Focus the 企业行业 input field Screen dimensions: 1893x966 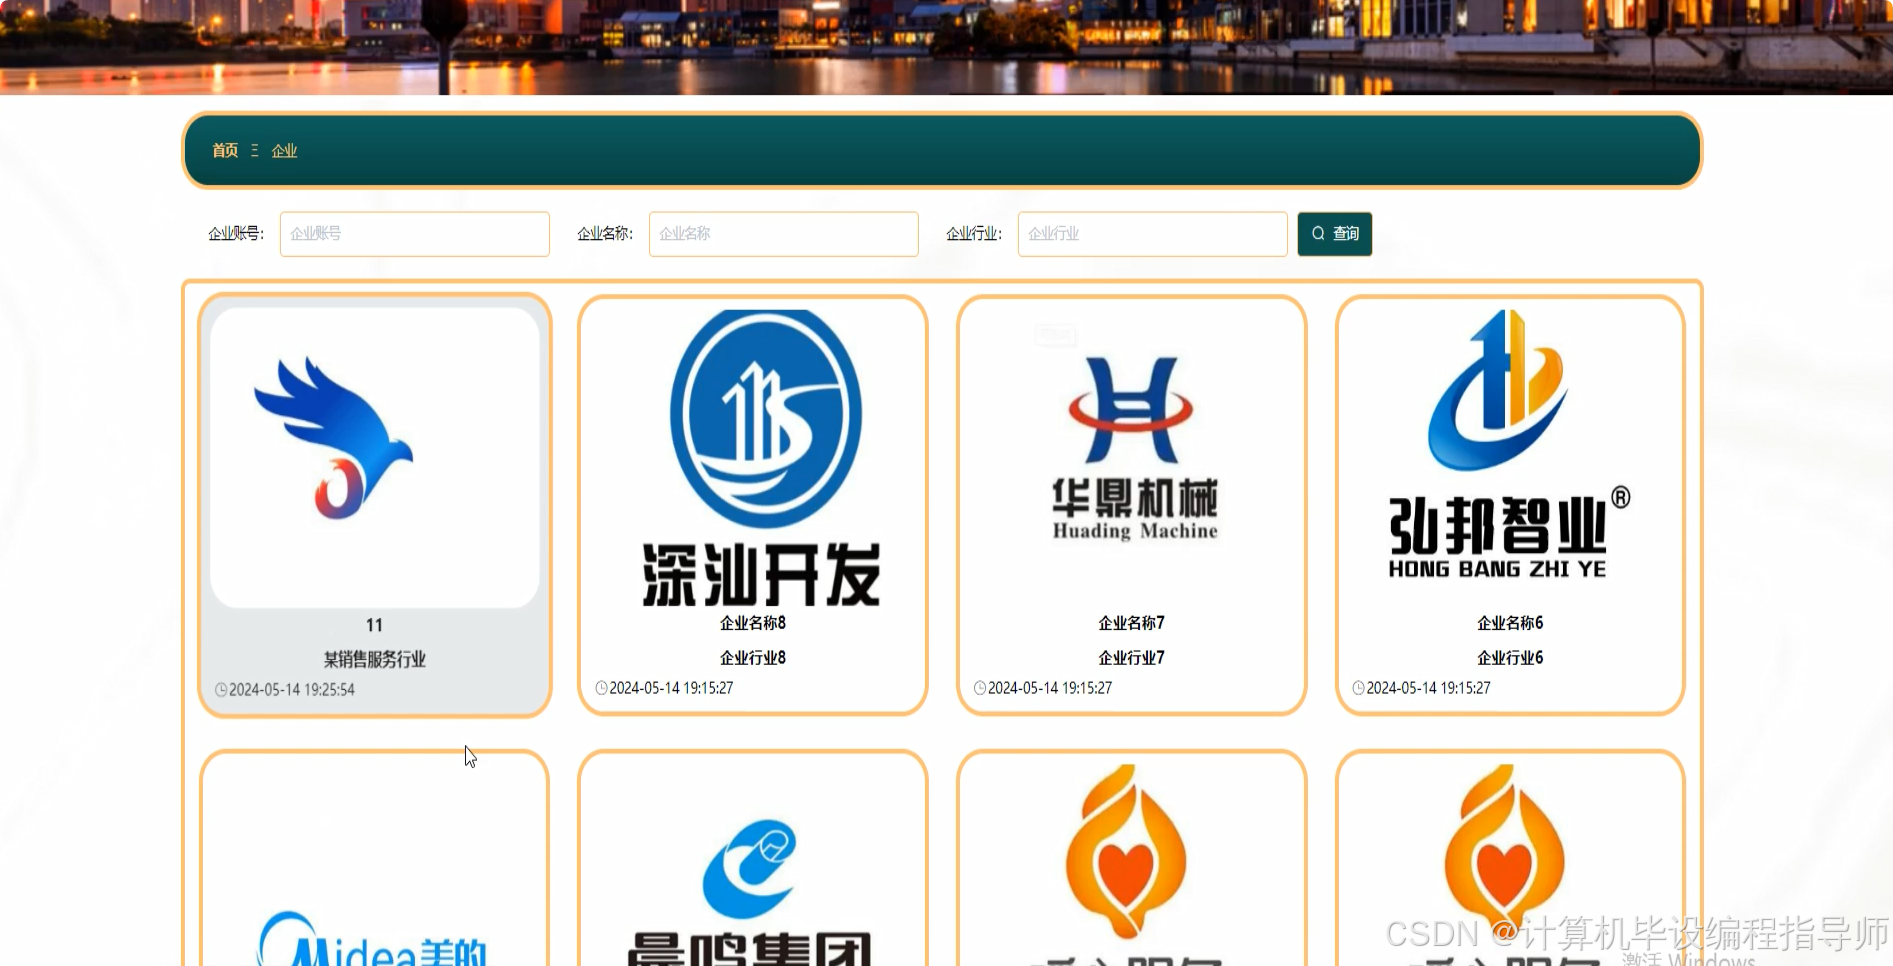click(x=1153, y=234)
